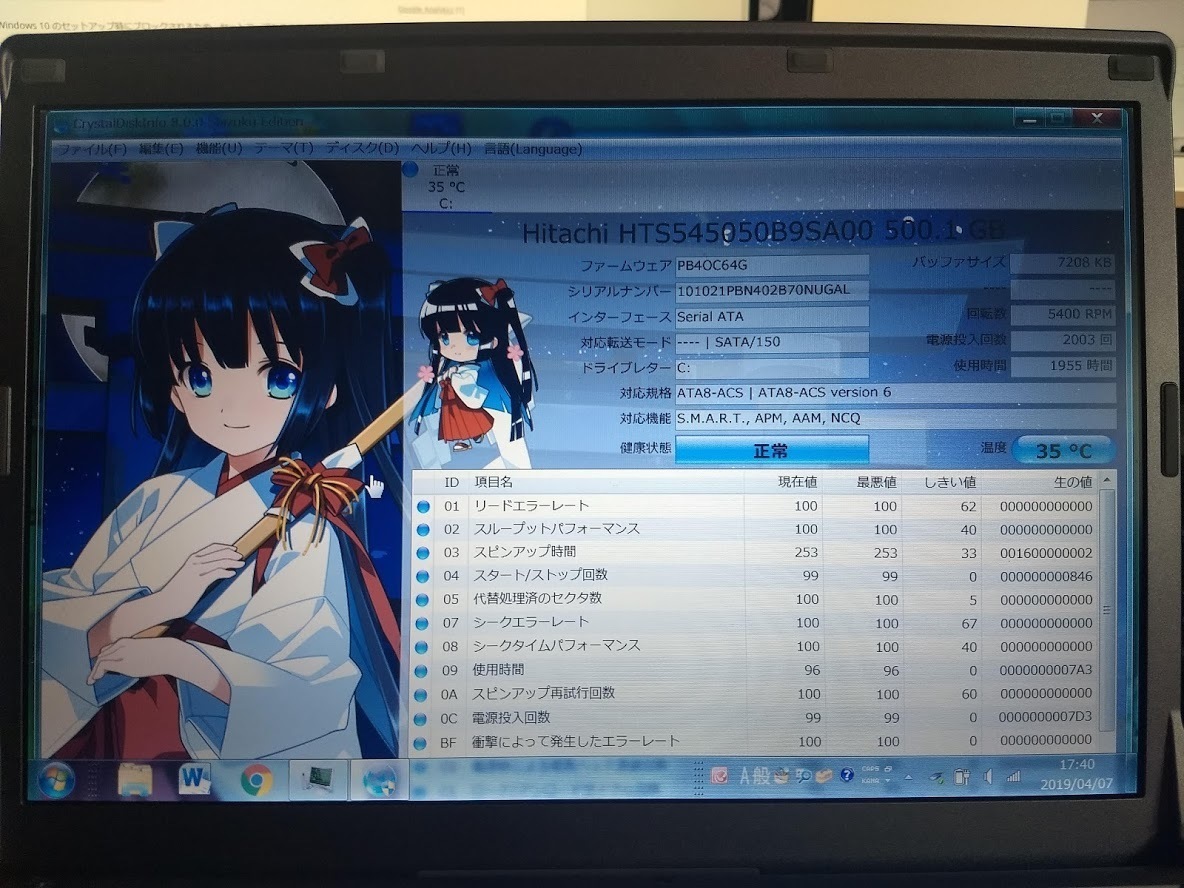The width and height of the screenshot is (1184, 888).
Task: Click the Hitachi HTS545050B9SA00 drive title
Action: click(763, 232)
